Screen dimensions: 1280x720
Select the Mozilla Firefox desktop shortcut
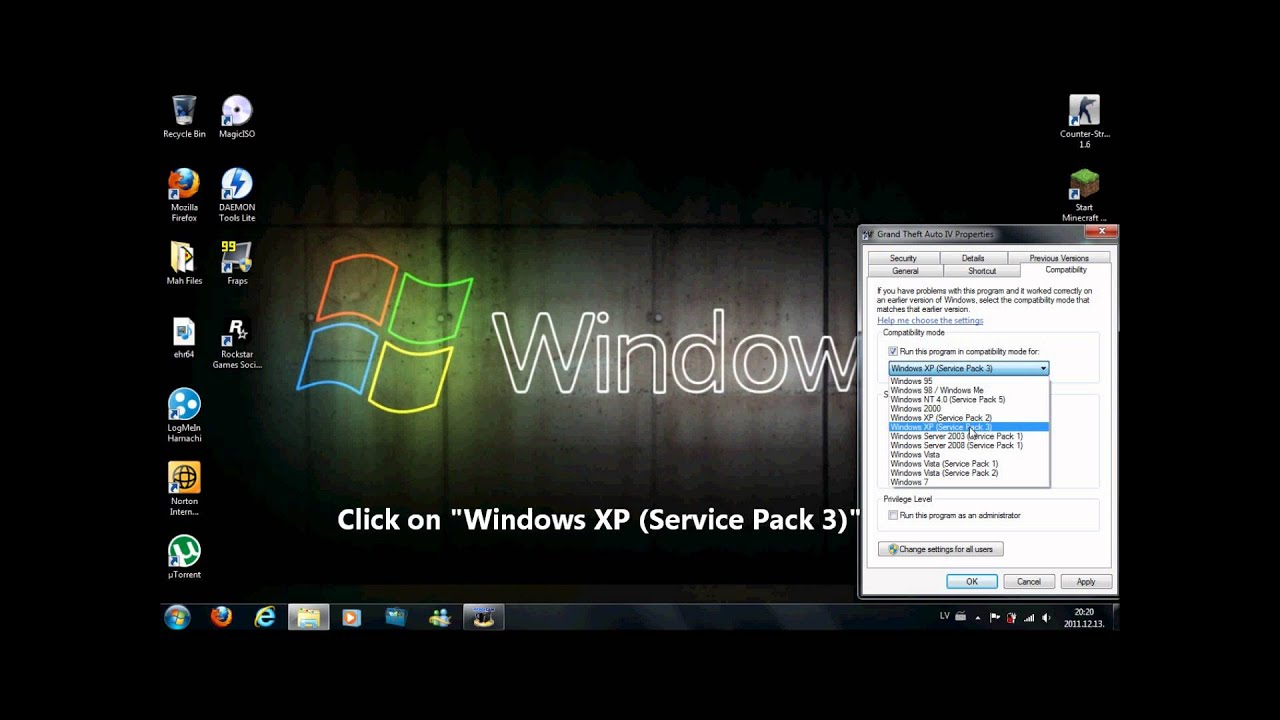[184, 195]
